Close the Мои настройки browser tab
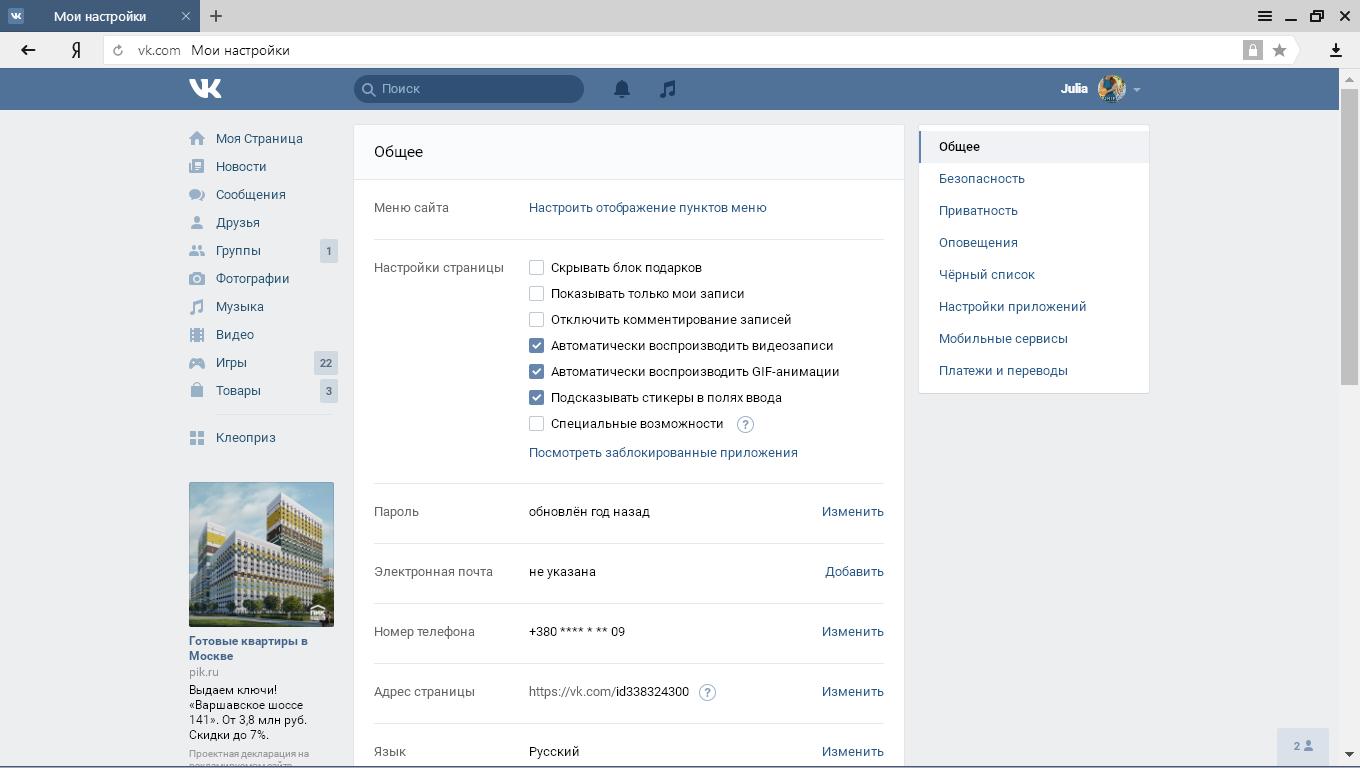Screen dimensions: 1360x768 click(187, 16)
